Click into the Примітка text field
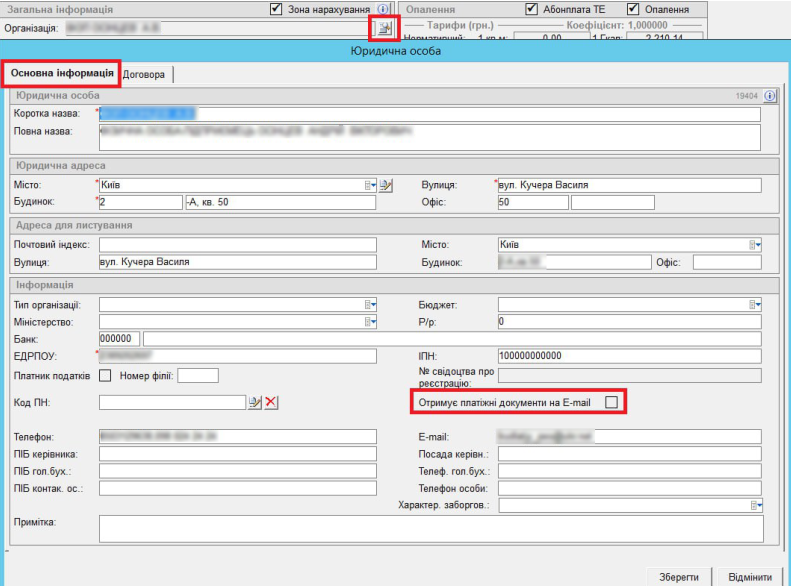Image resolution: width=791 pixels, height=586 pixels. pyautogui.click(x=430, y=529)
